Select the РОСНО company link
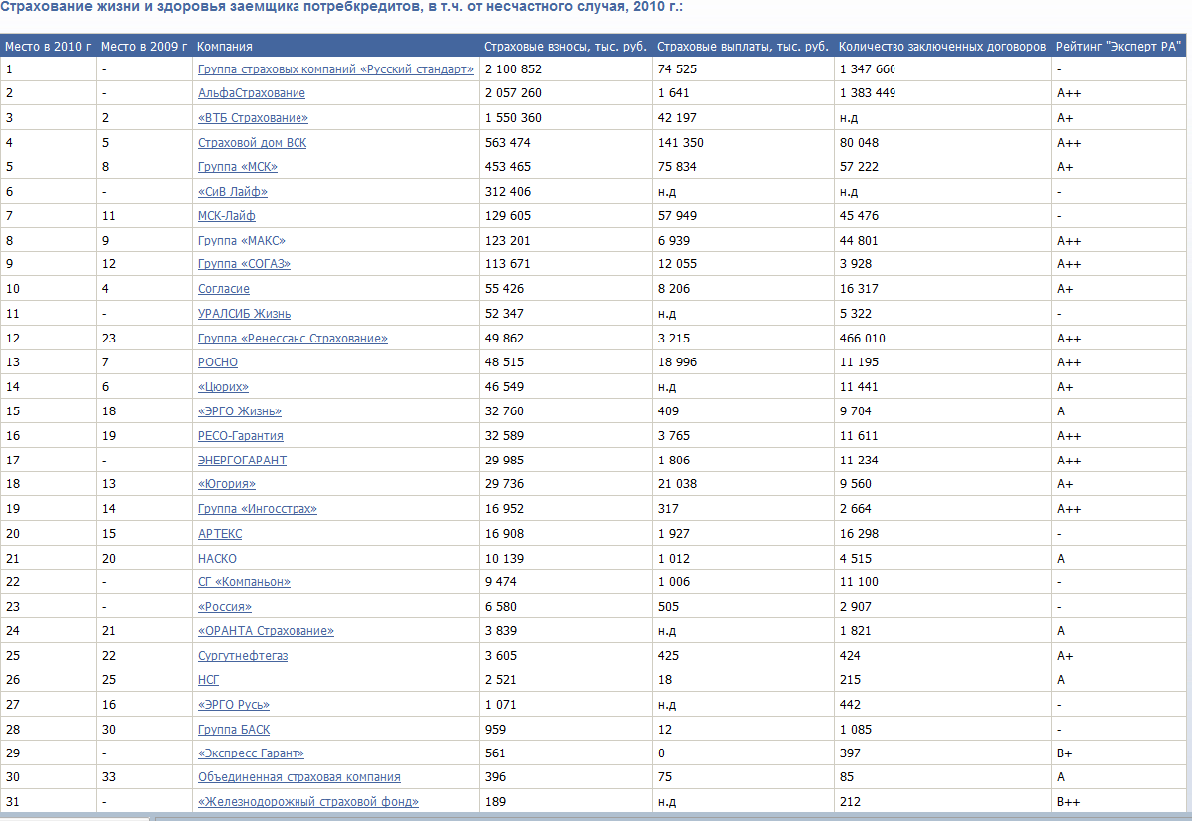The image size is (1192, 821). (218, 362)
